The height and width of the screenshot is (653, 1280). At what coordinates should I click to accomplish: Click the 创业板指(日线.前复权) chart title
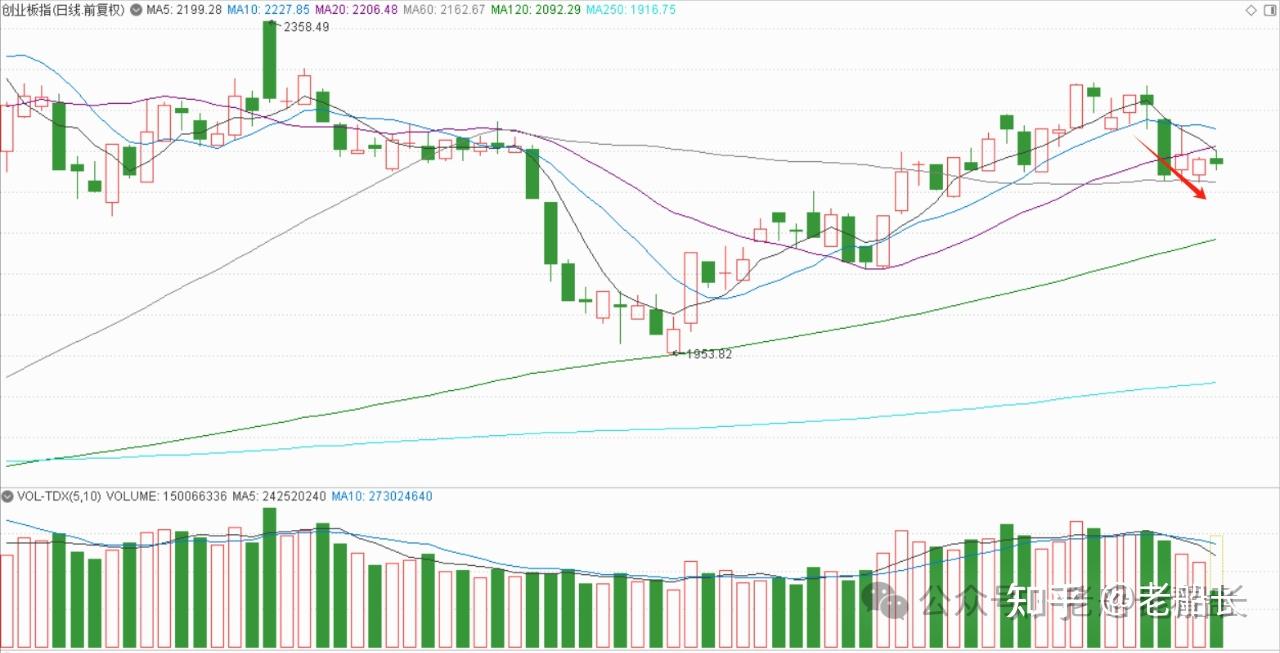[64, 9]
